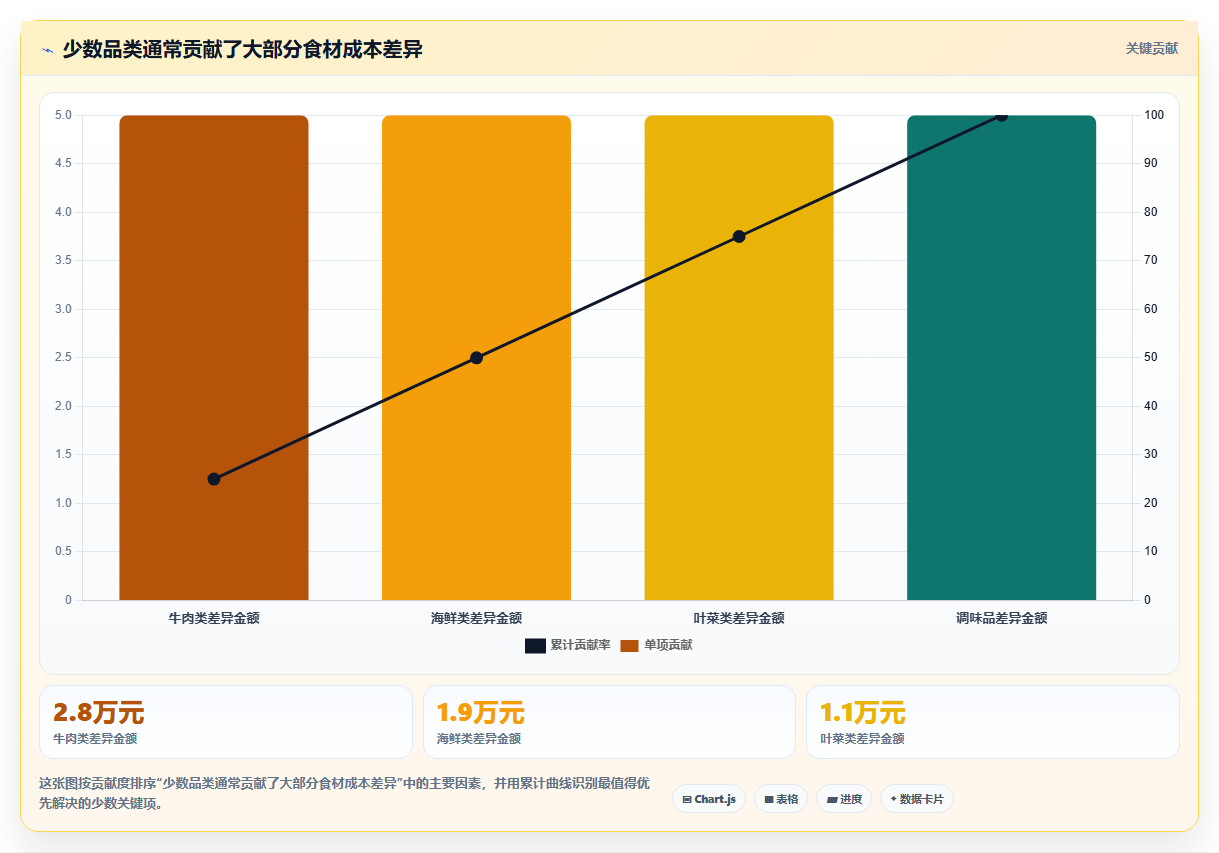Click the 表格 tag chip
The width and height of the screenshot is (1219, 853).
(781, 799)
